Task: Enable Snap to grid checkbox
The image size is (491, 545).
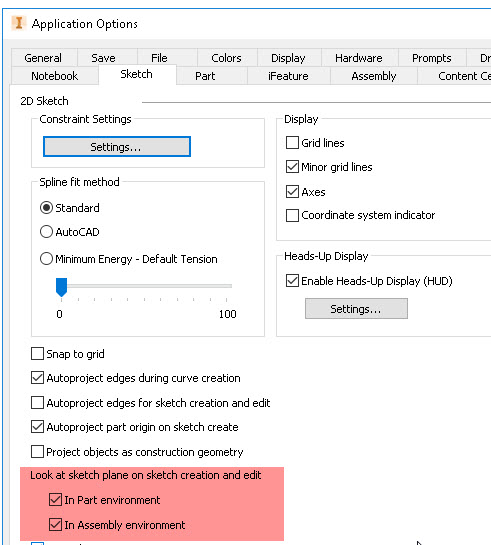Action: pyautogui.click(x=37, y=353)
